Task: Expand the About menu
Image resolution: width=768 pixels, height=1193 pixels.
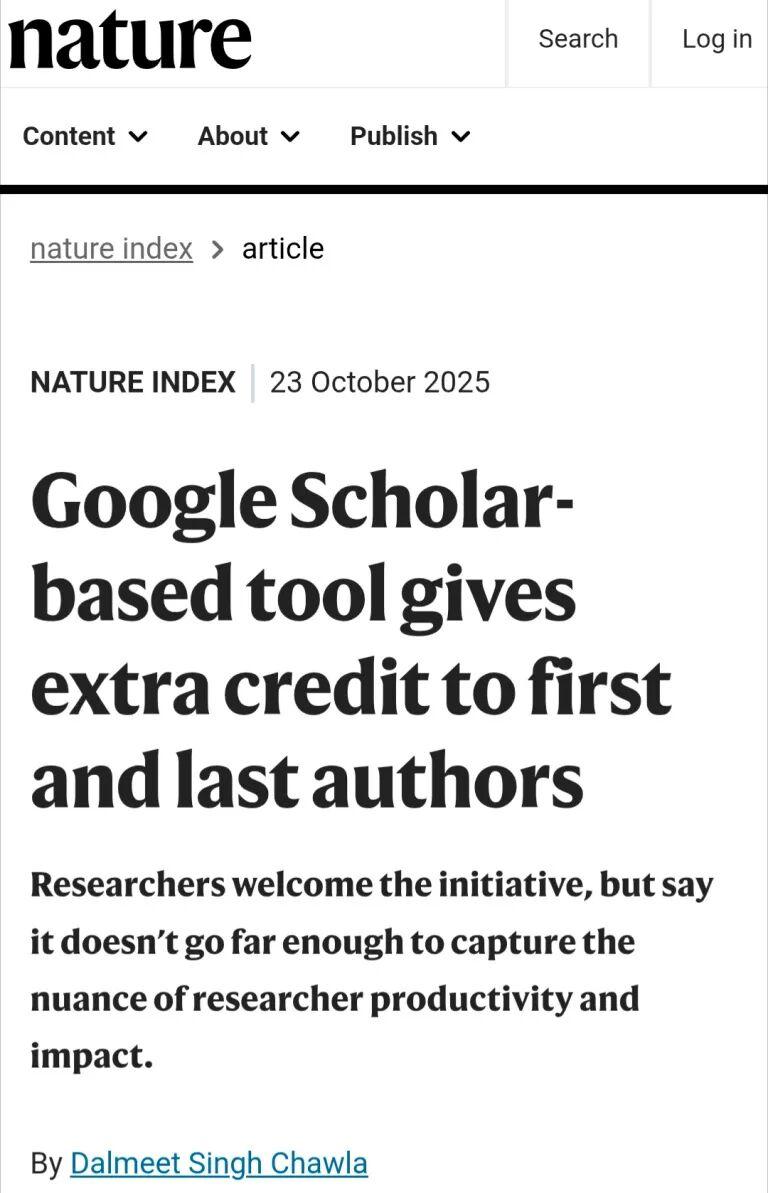Action: [x=248, y=136]
